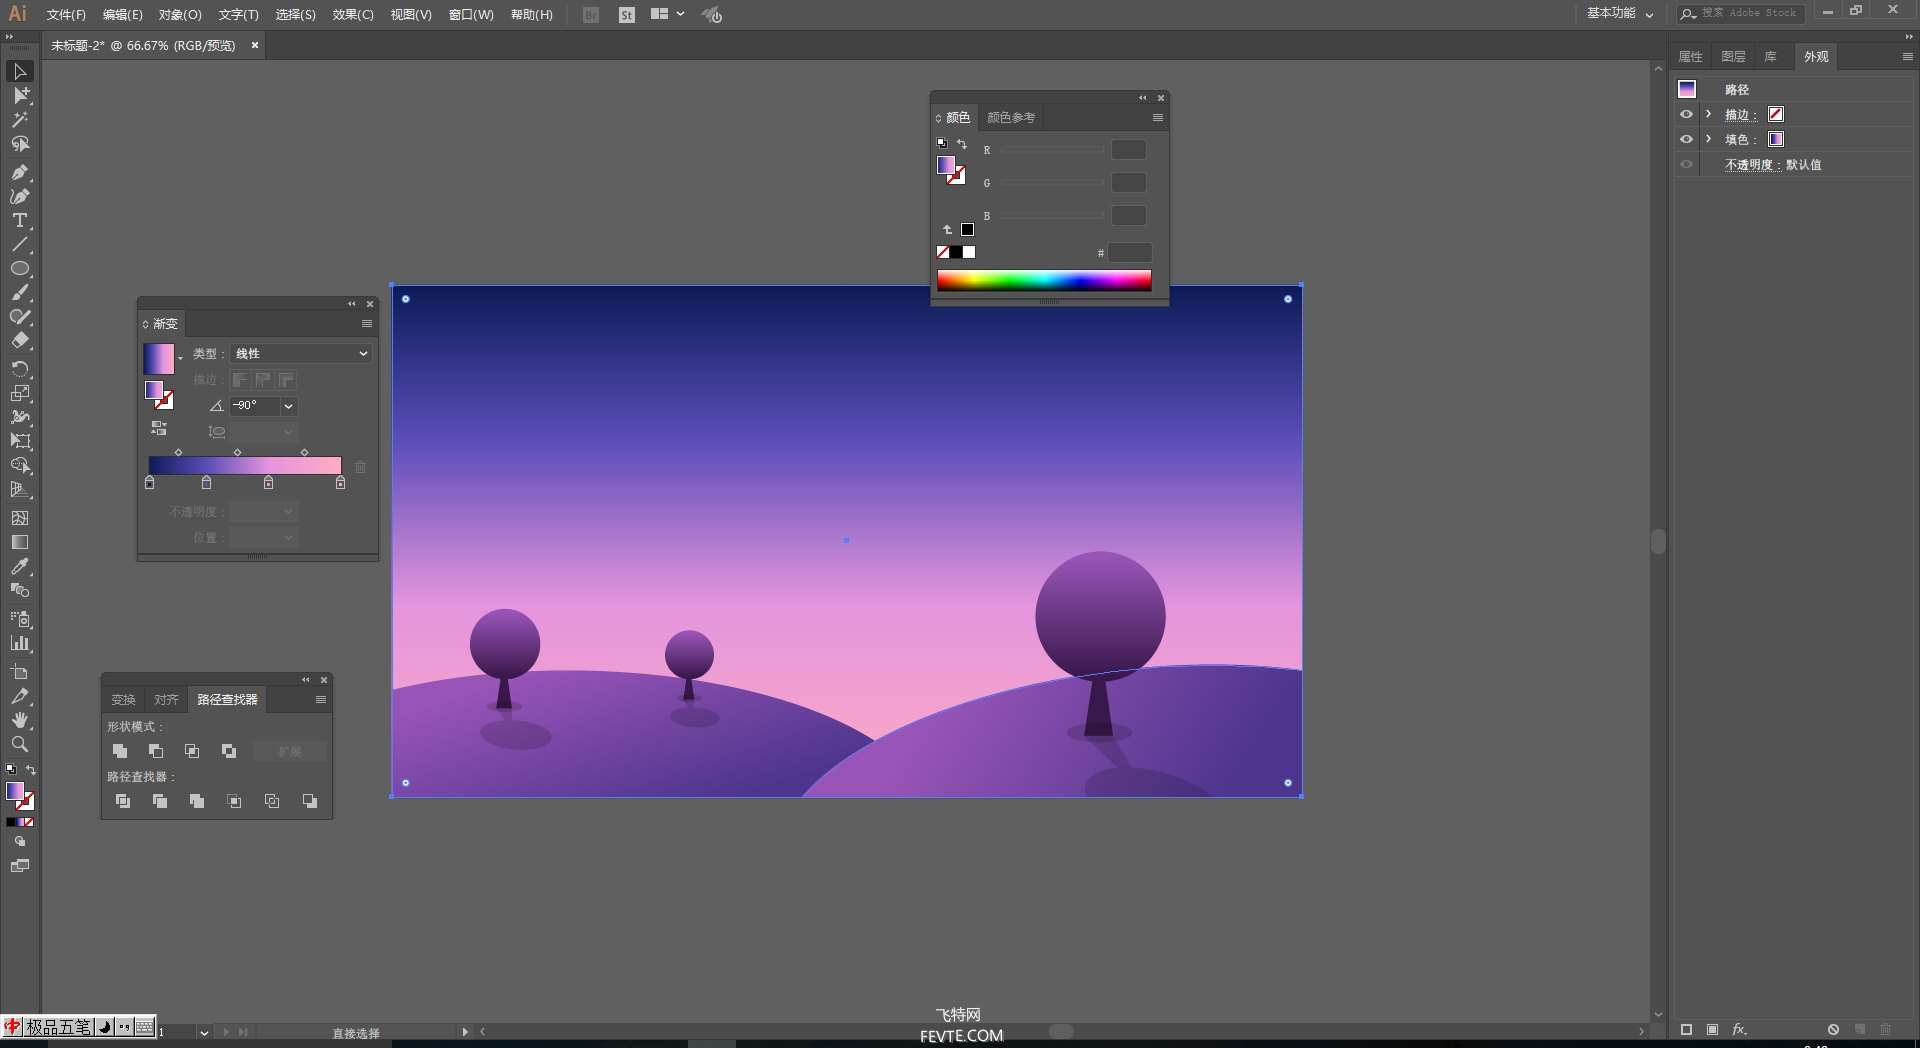Click the gradient fill swatch in gradient panel
Image resolution: width=1920 pixels, height=1048 pixels.
pyautogui.click(x=159, y=359)
